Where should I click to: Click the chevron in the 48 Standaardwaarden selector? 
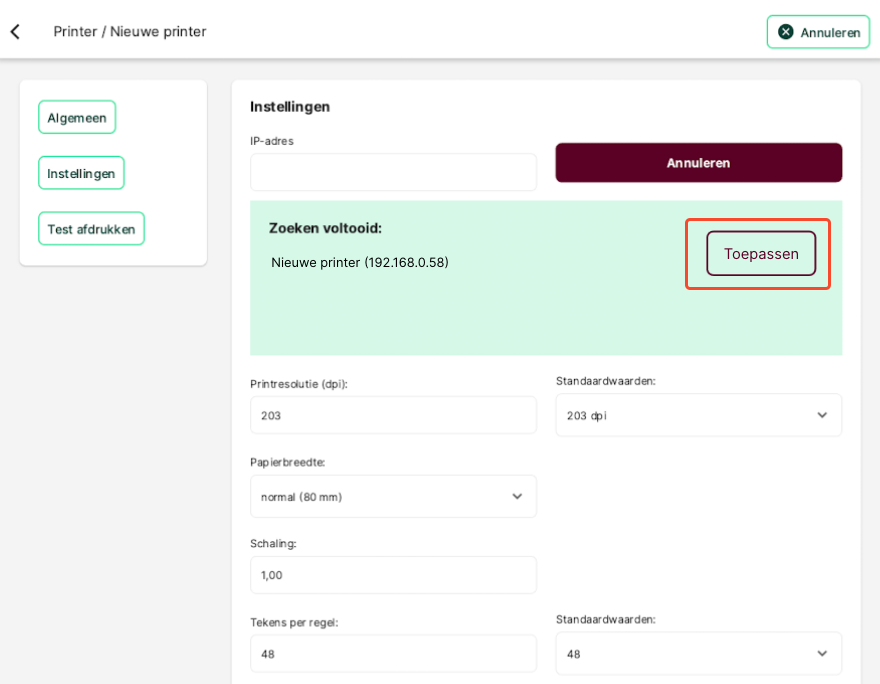tap(822, 654)
